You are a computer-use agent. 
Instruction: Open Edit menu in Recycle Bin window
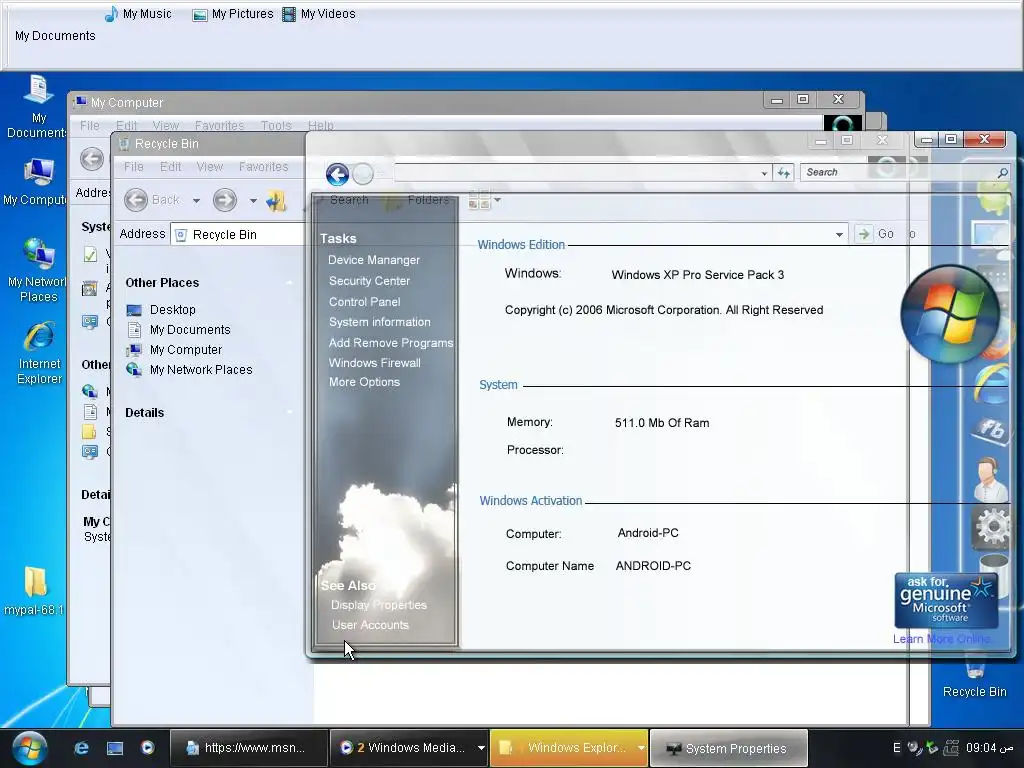tap(170, 167)
